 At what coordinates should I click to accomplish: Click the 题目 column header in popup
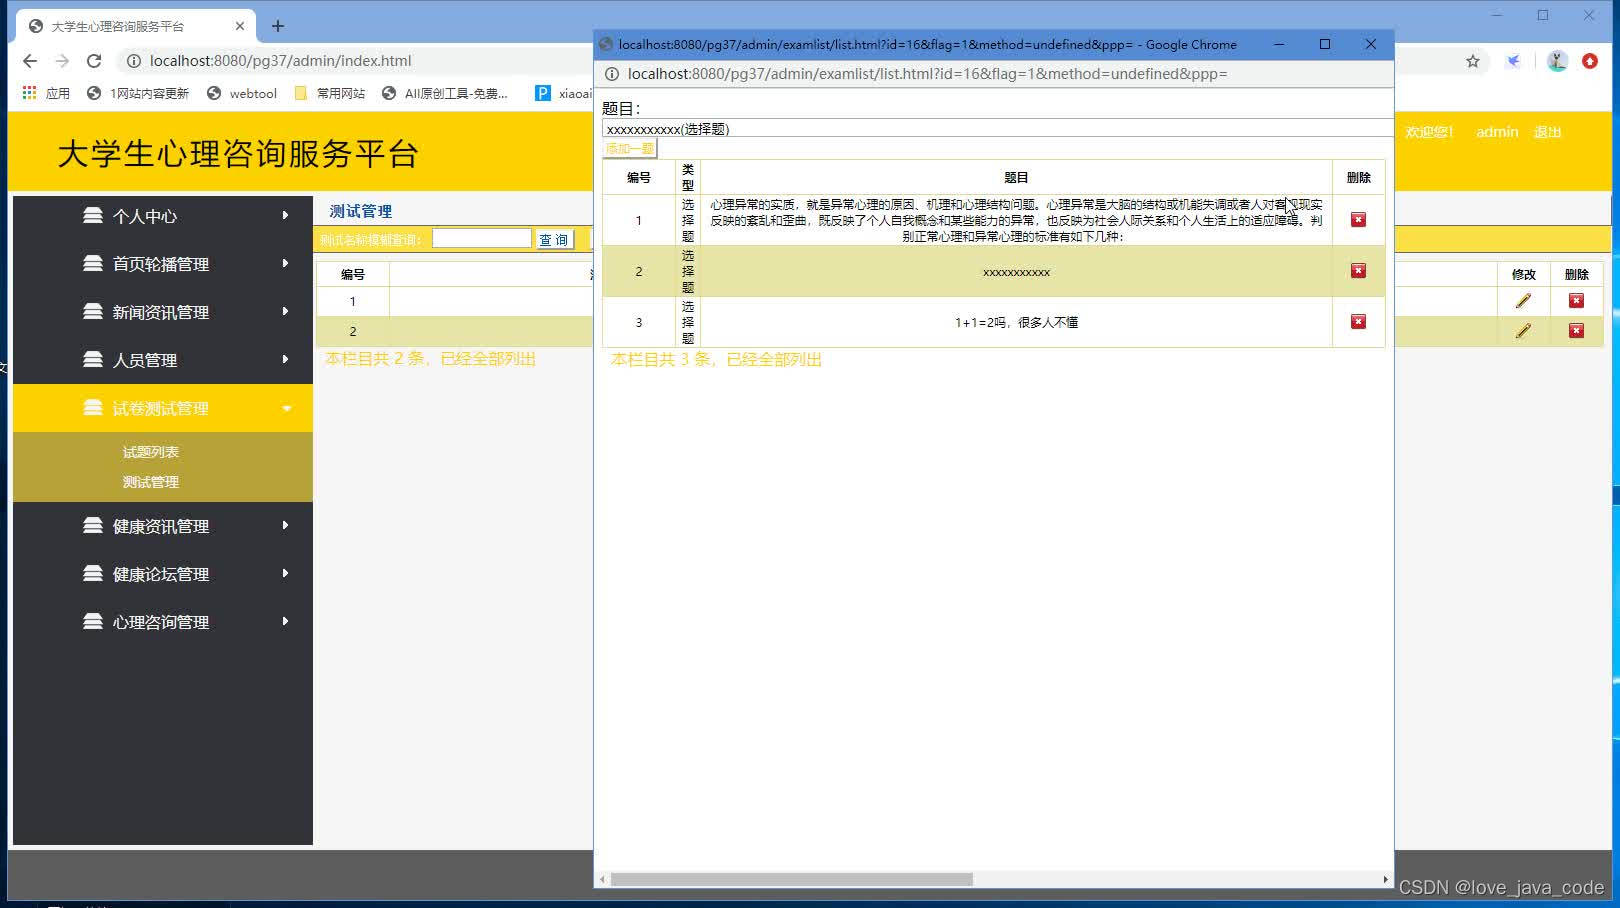point(1016,177)
